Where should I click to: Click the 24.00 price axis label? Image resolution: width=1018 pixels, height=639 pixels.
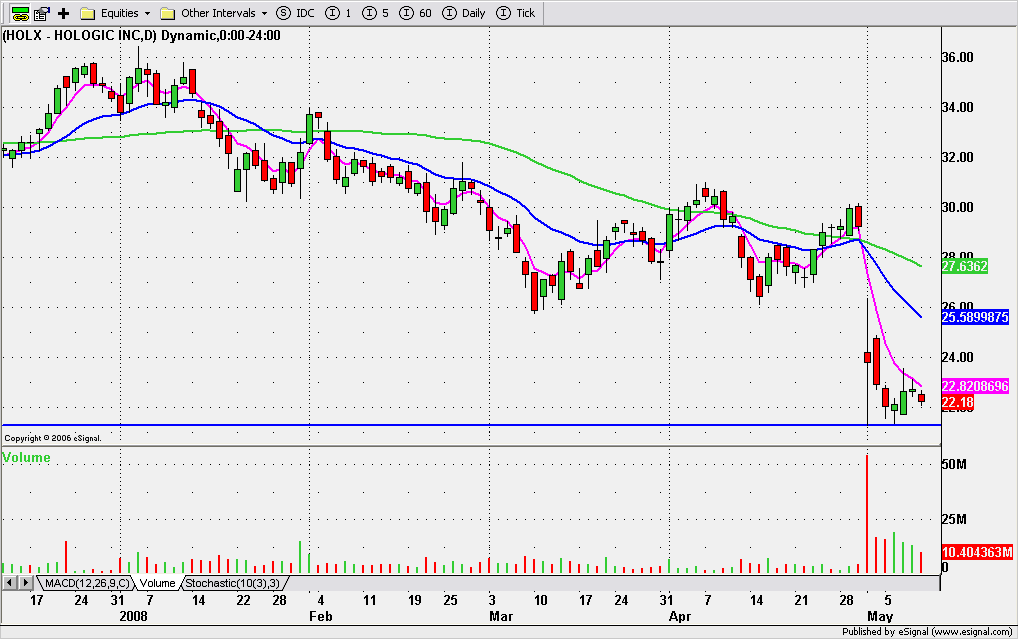pos(958,357)
